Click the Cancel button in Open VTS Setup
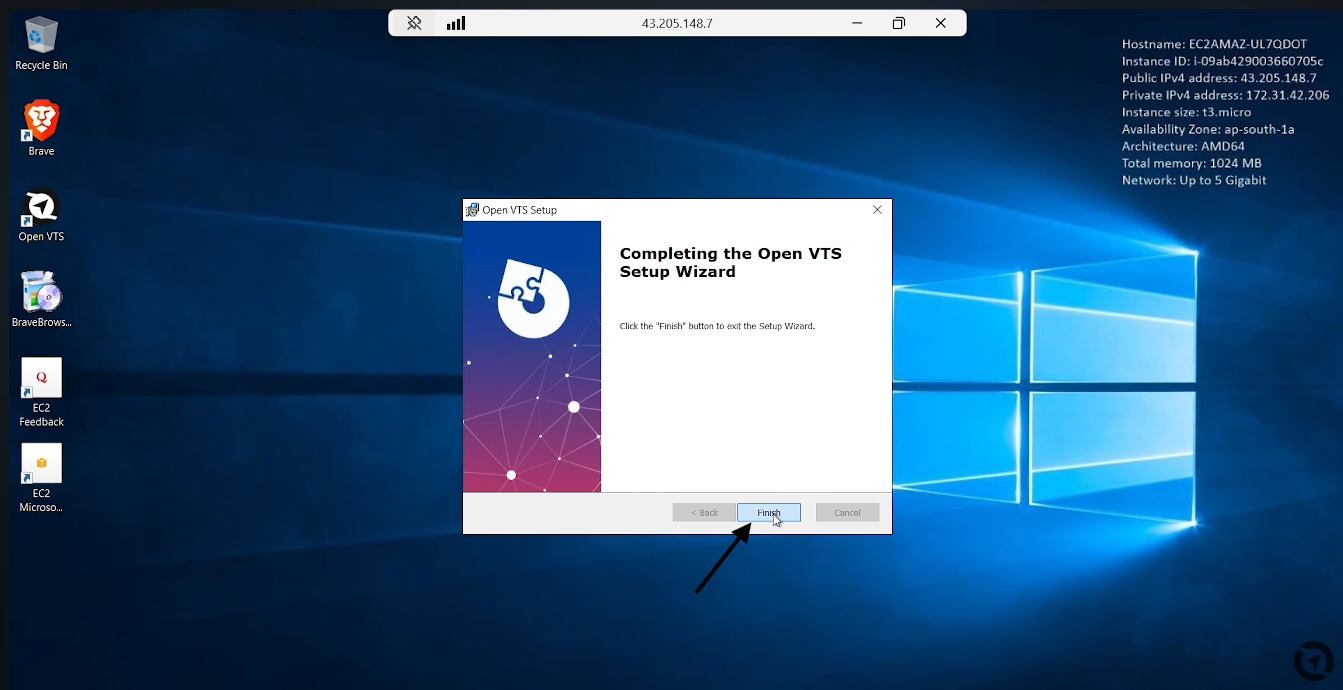1343x690 pixels. point(847,513)
